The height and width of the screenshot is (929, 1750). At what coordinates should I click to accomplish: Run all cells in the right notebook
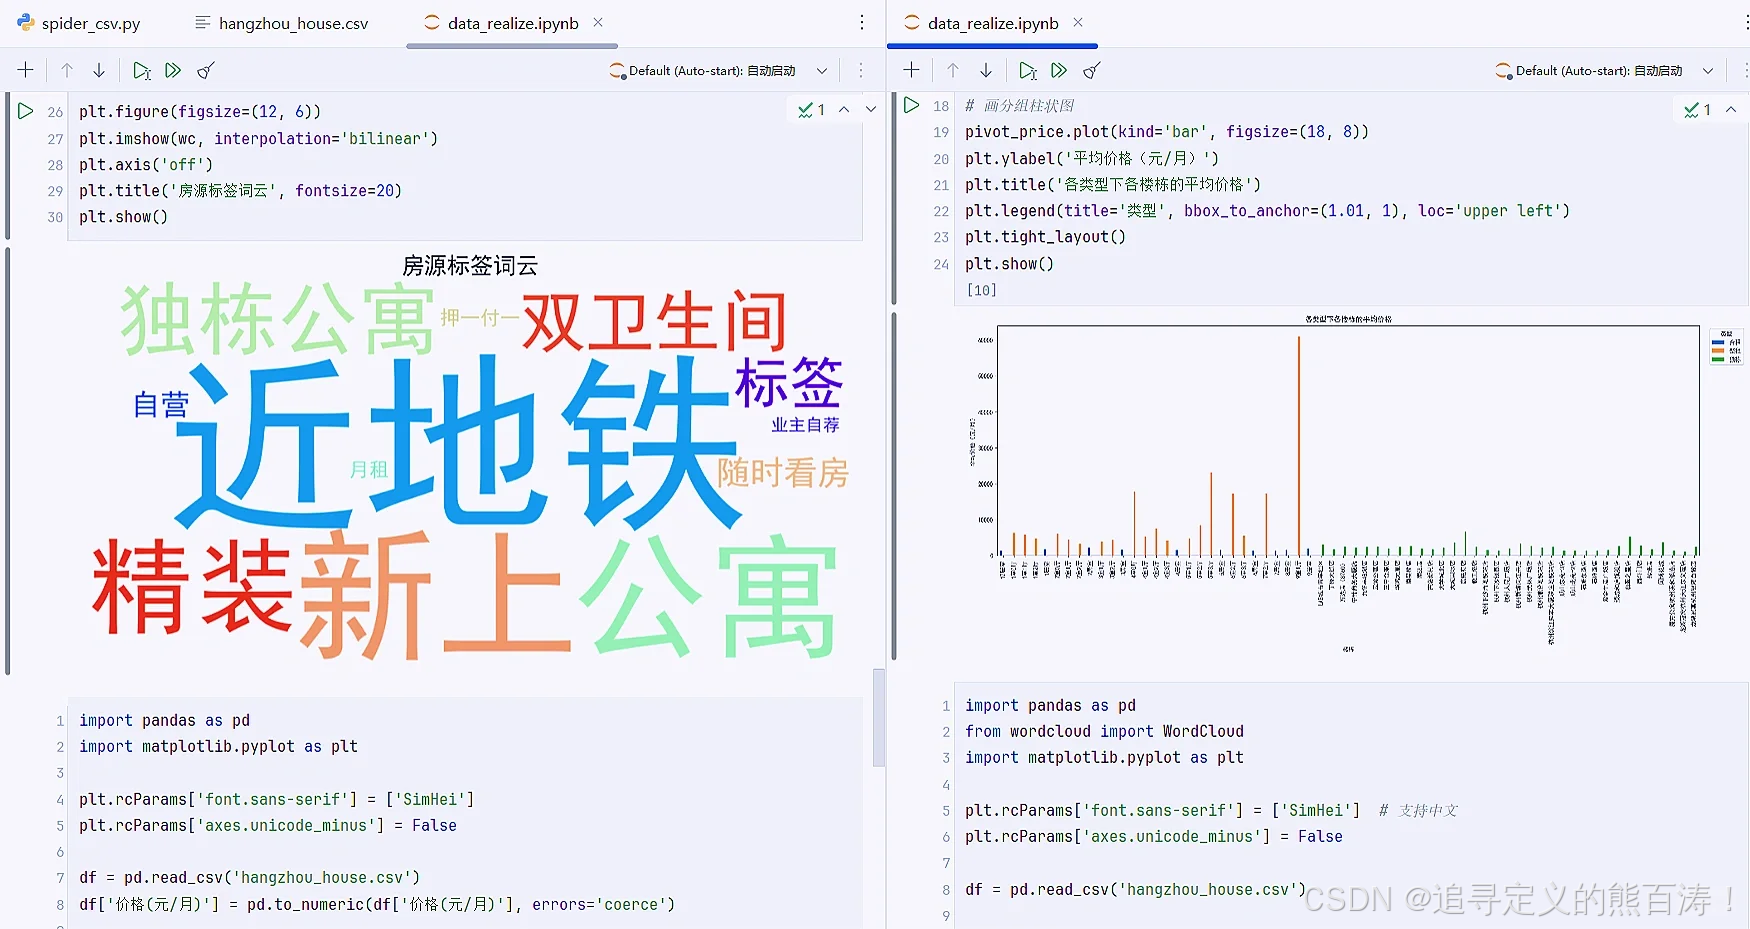1059,70
